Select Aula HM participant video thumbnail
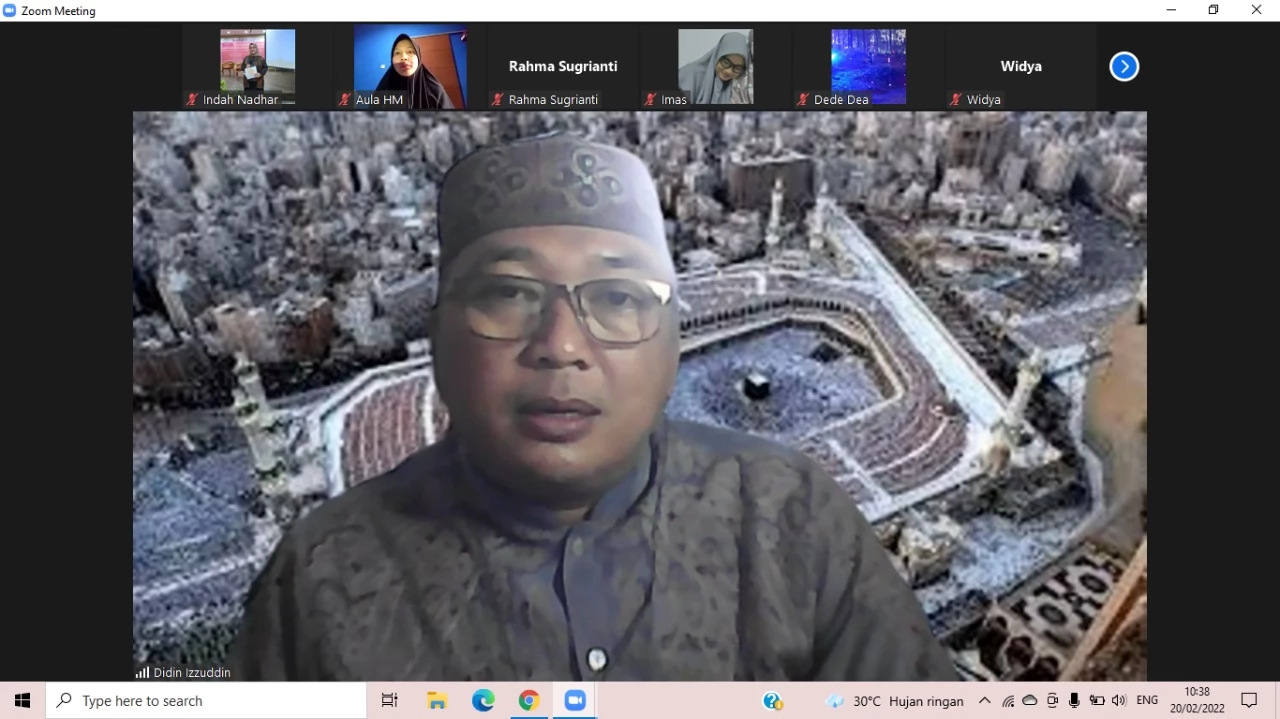The image size is (1280, 719). pos(410,67)
